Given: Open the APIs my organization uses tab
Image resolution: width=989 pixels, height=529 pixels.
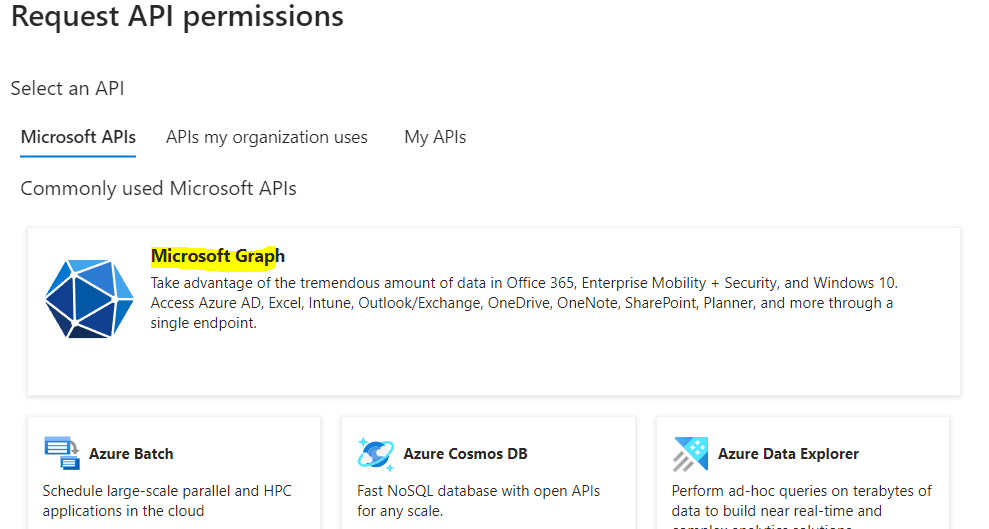Looking at the screenshot, I should tap(267, 137).
